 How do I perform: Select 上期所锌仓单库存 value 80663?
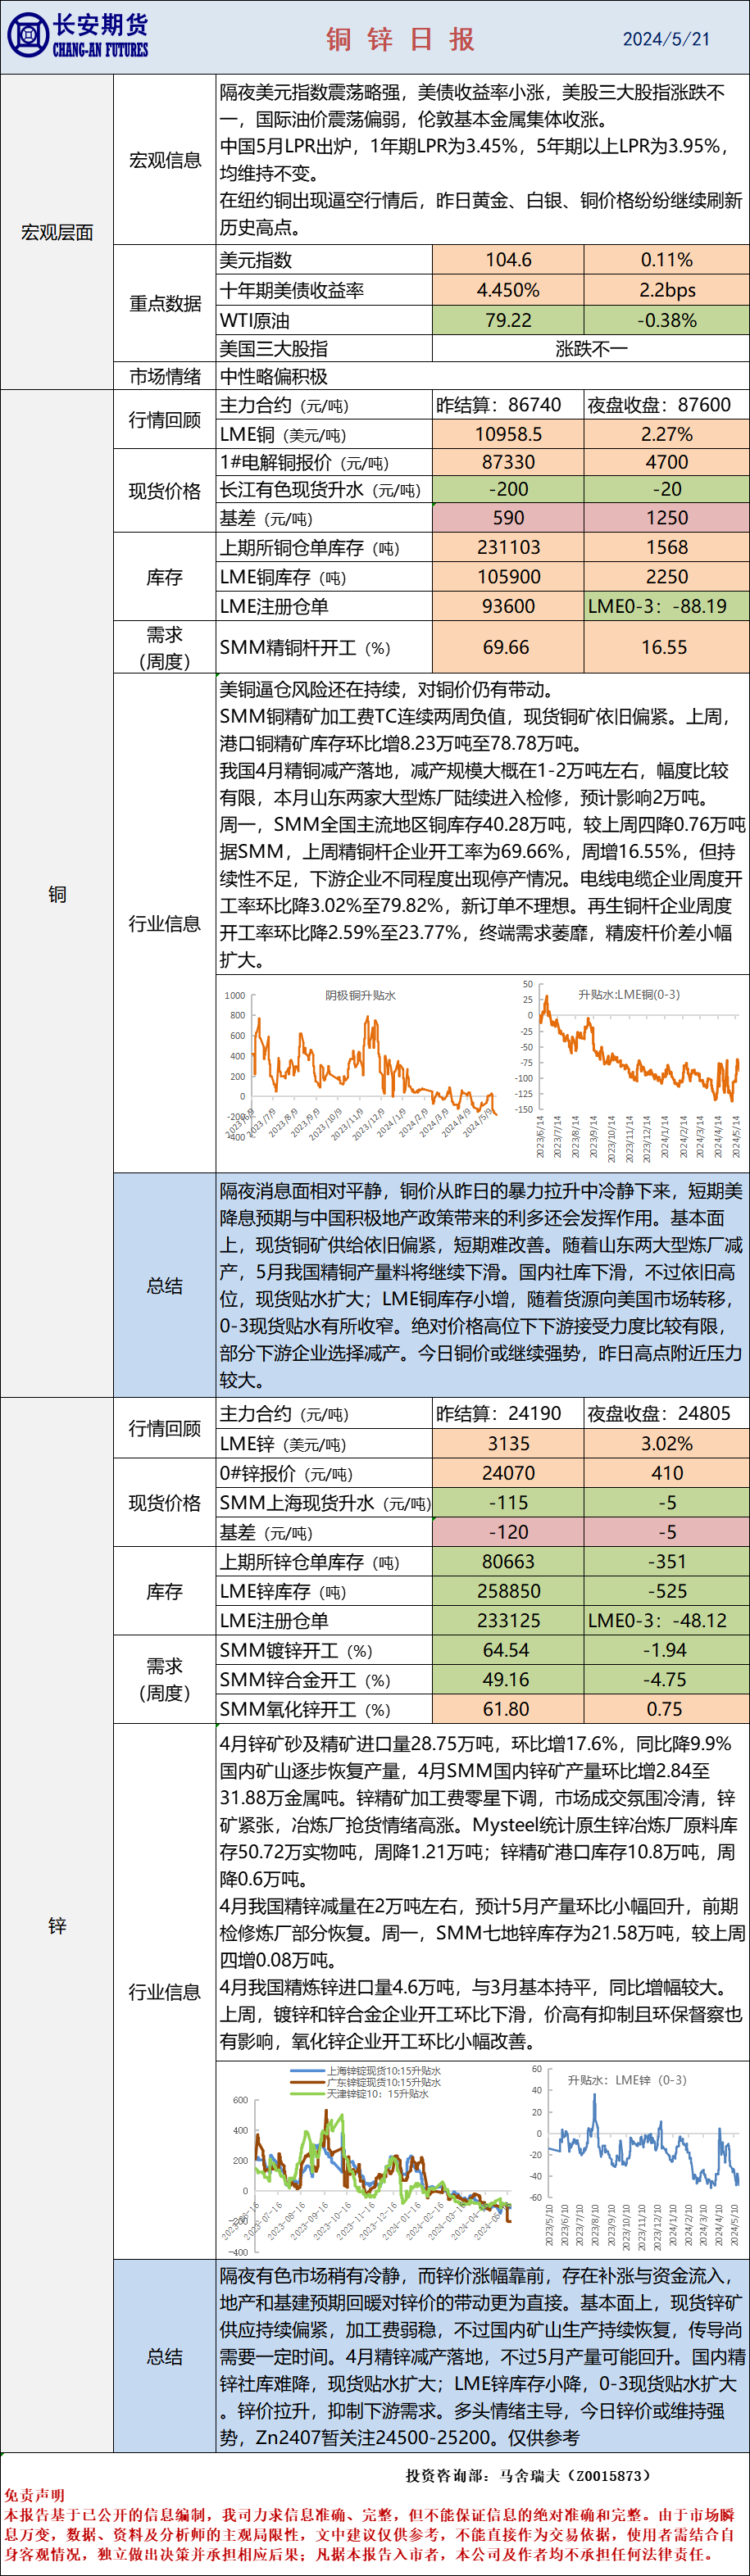(508, 1561)
